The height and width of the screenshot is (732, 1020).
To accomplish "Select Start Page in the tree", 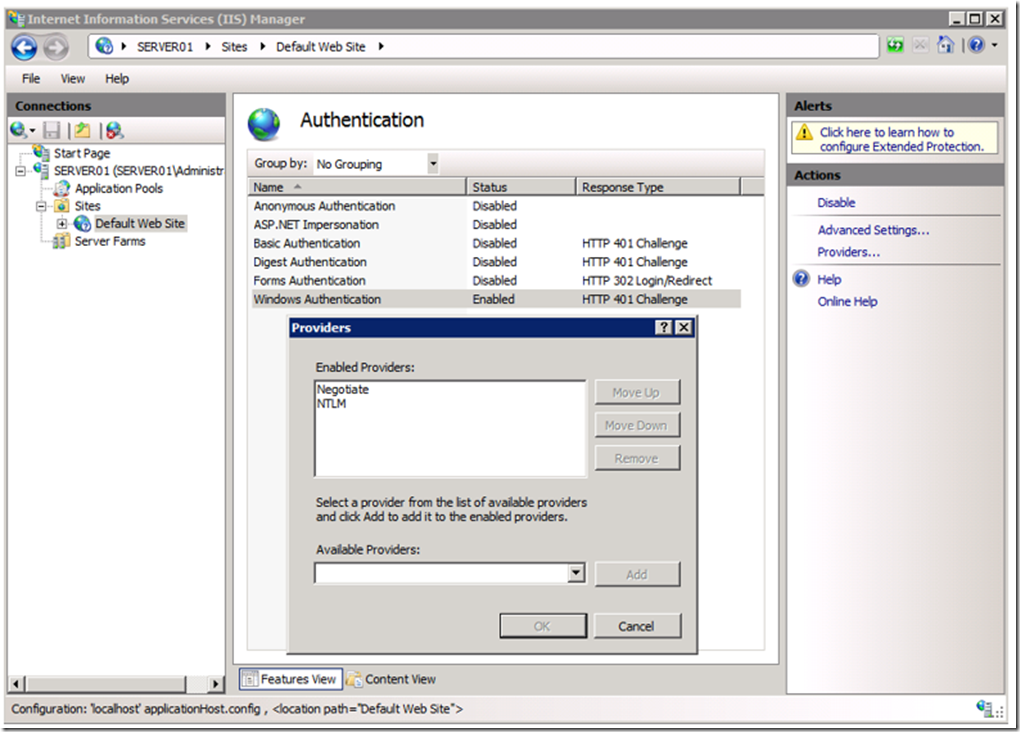I will click(82, 153).
